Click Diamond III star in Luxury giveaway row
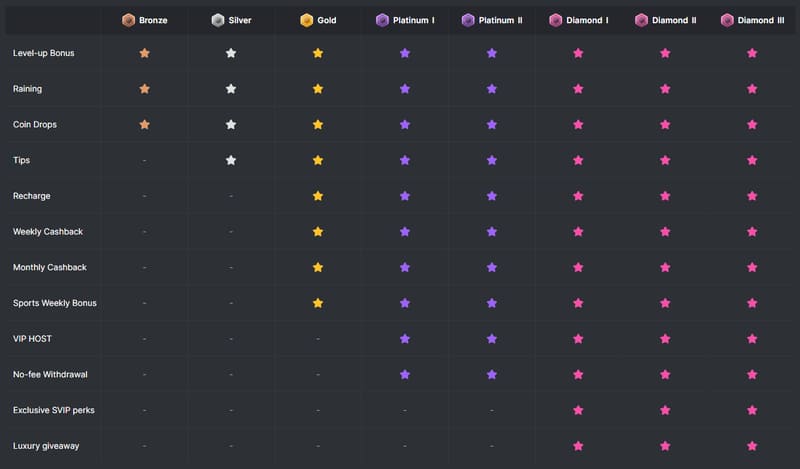Screen dimensions: 800x469 pos(752,446)
